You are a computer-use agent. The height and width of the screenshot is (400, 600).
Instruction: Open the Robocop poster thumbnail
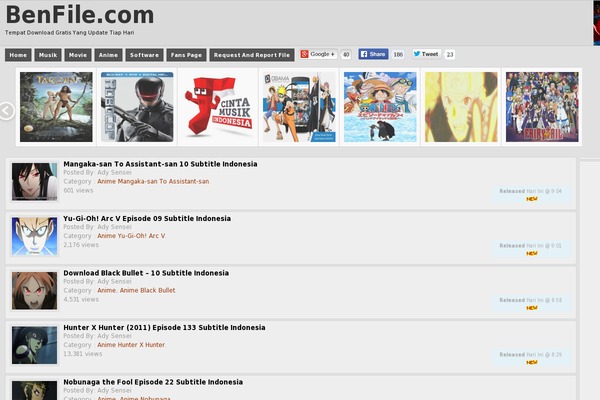click(x=137, y=107)
